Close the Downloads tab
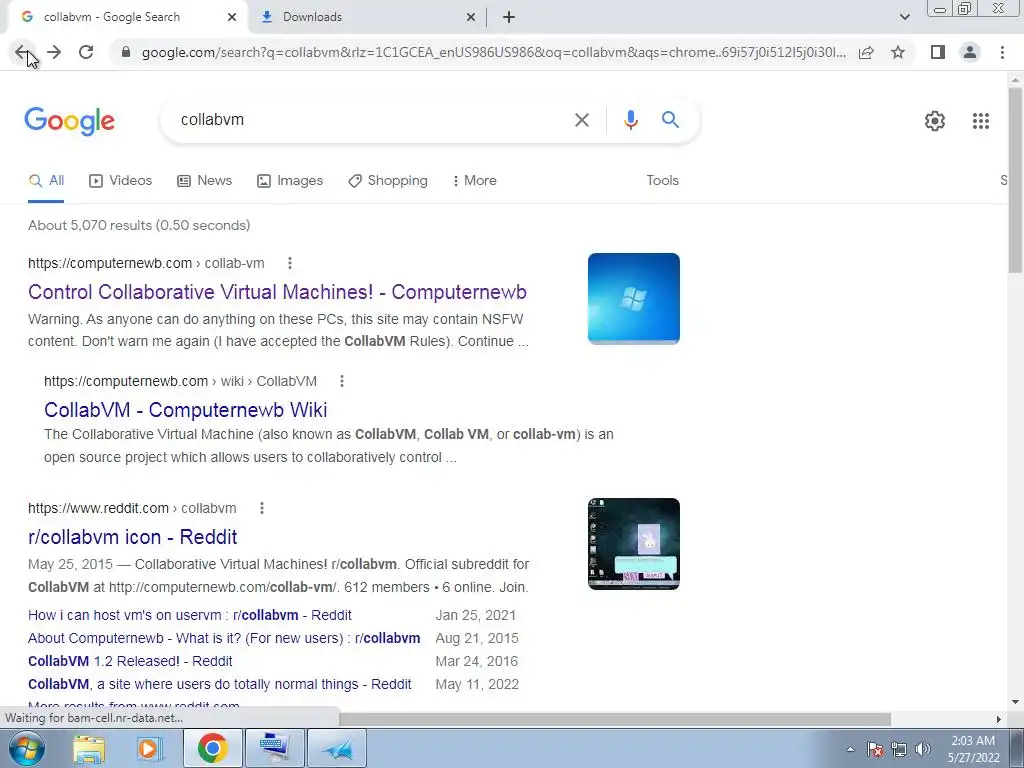This screenshot has width=1024, height=768. (471, 18)
